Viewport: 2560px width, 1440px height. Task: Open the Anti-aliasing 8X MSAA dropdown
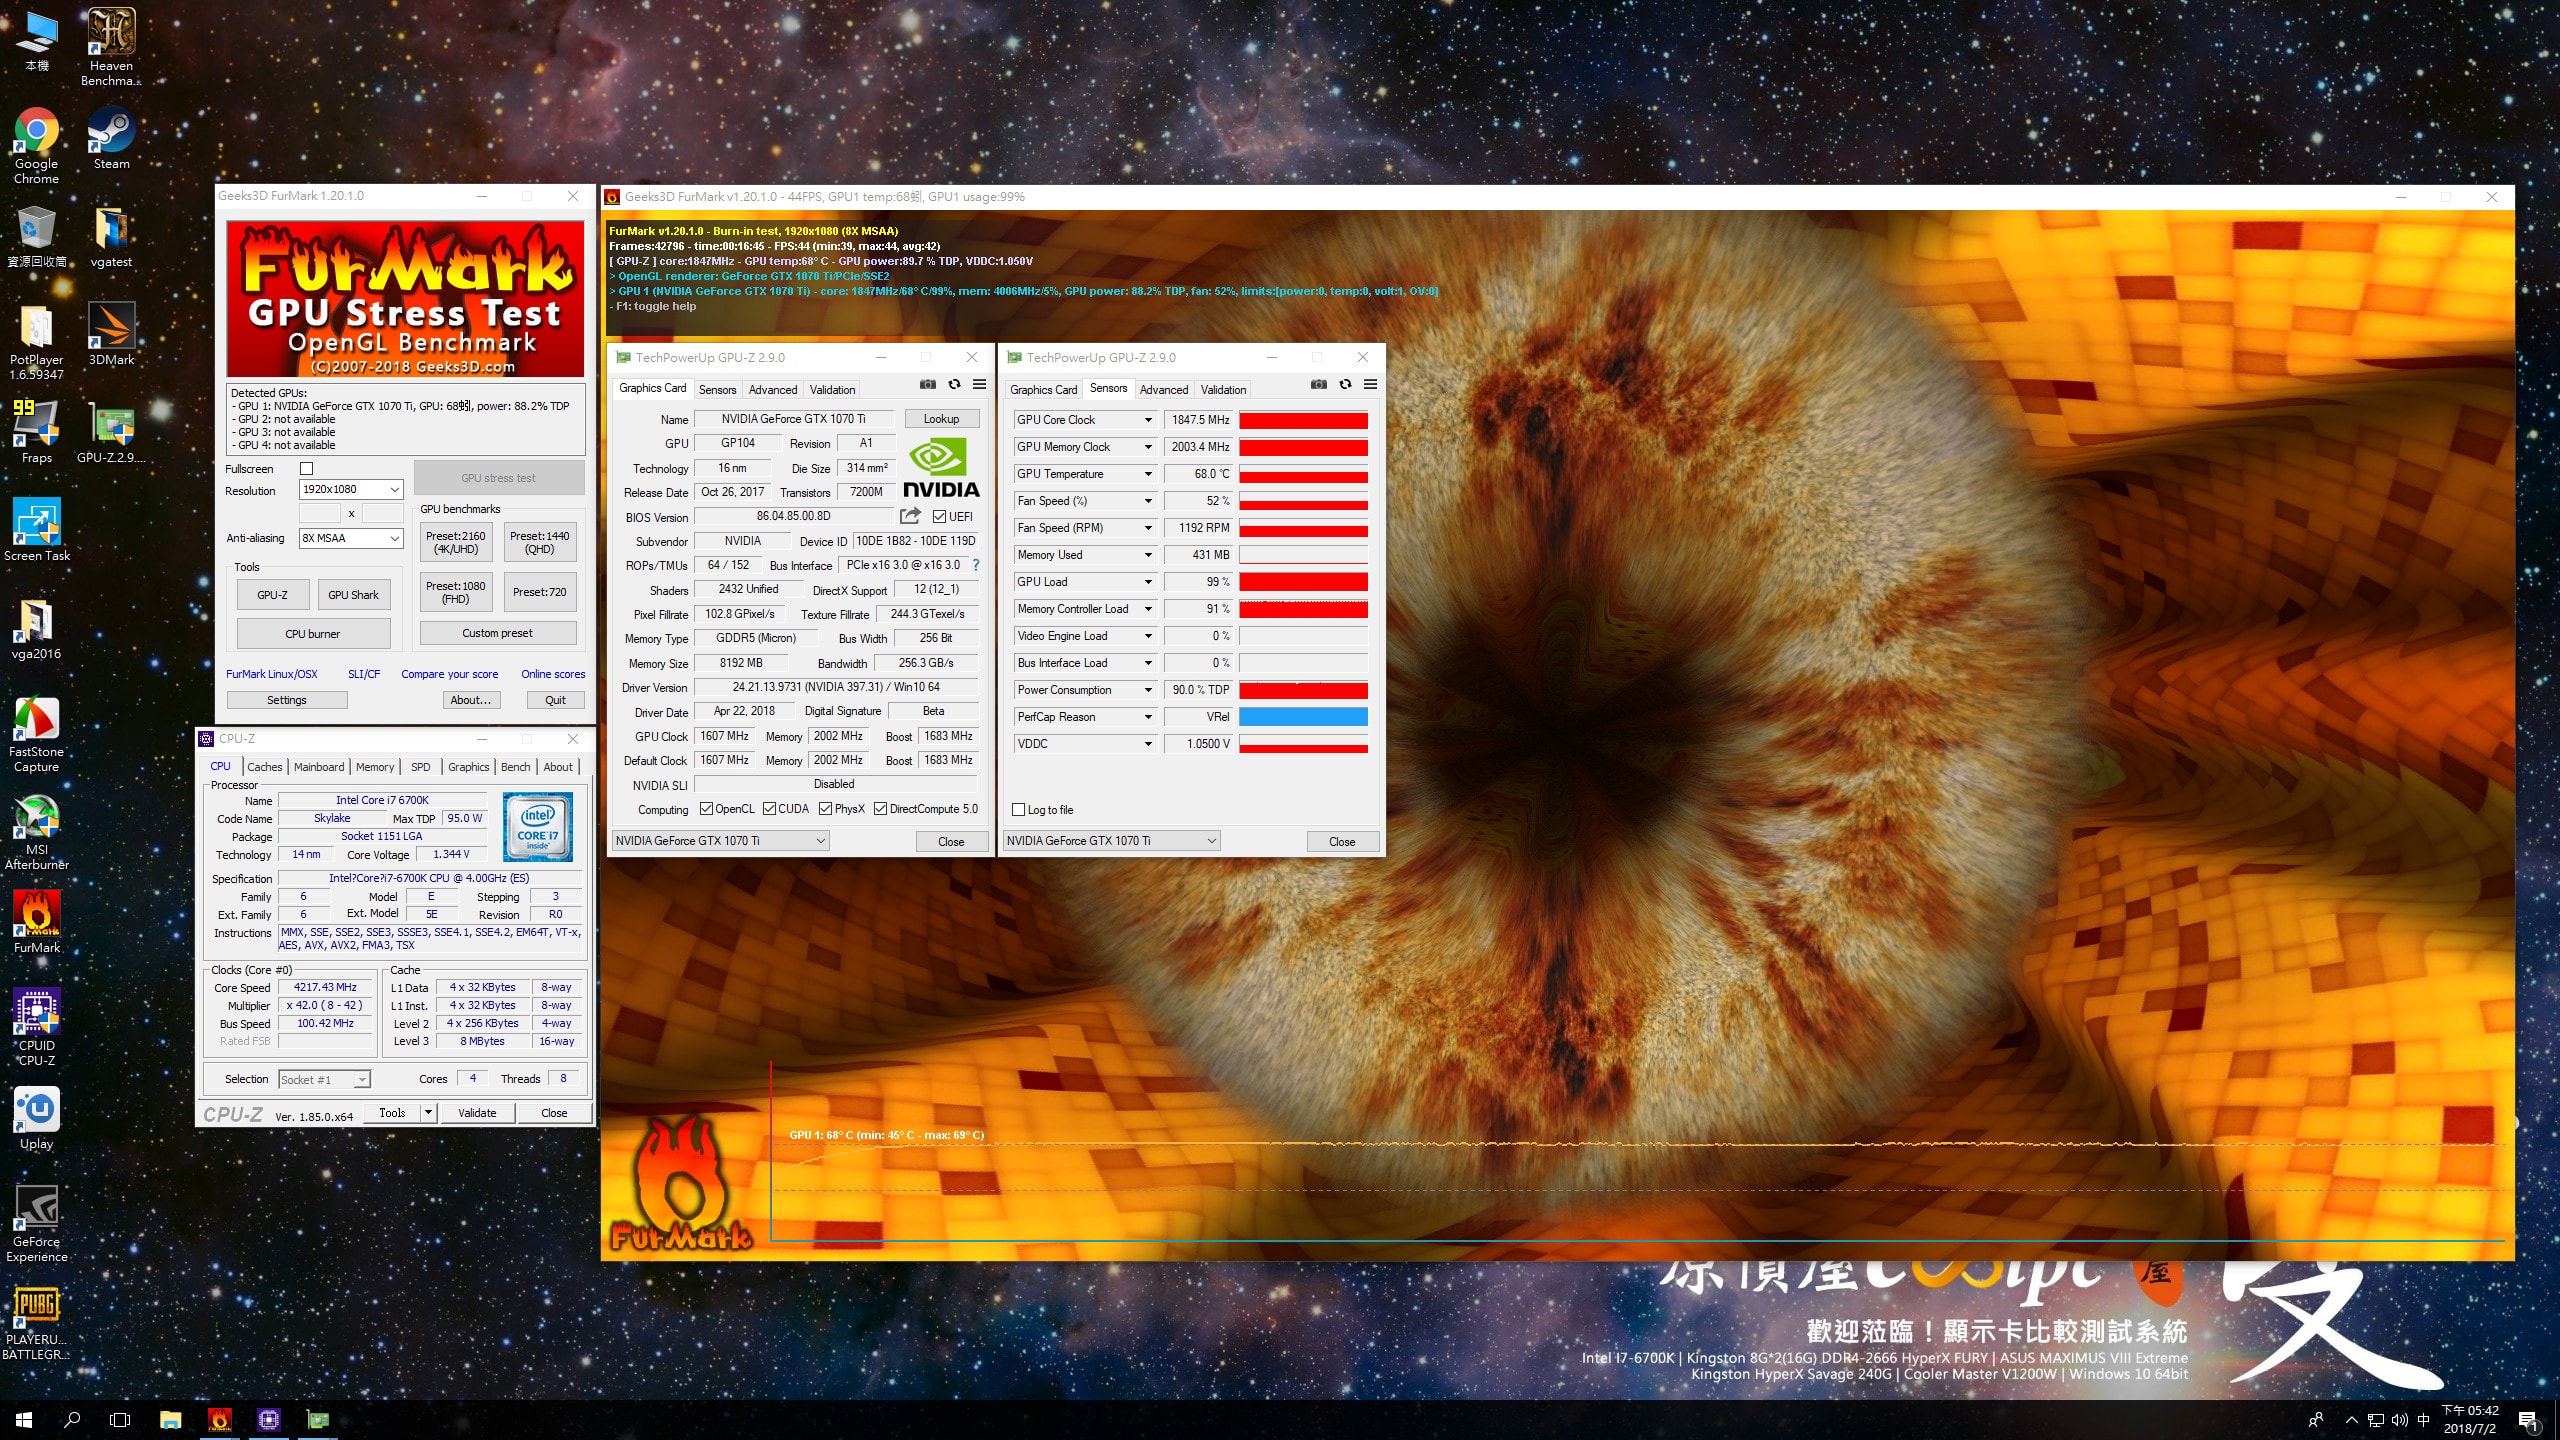coord(351,538)
